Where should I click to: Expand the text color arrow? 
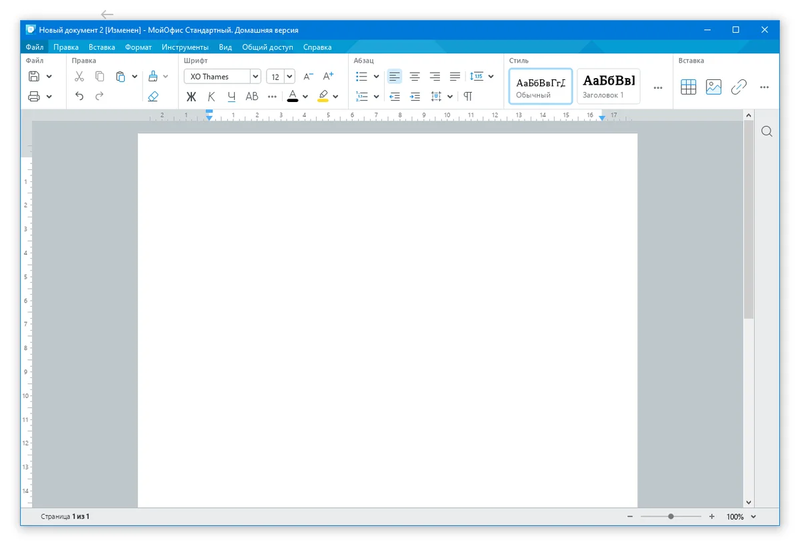(x=305, y=96)
